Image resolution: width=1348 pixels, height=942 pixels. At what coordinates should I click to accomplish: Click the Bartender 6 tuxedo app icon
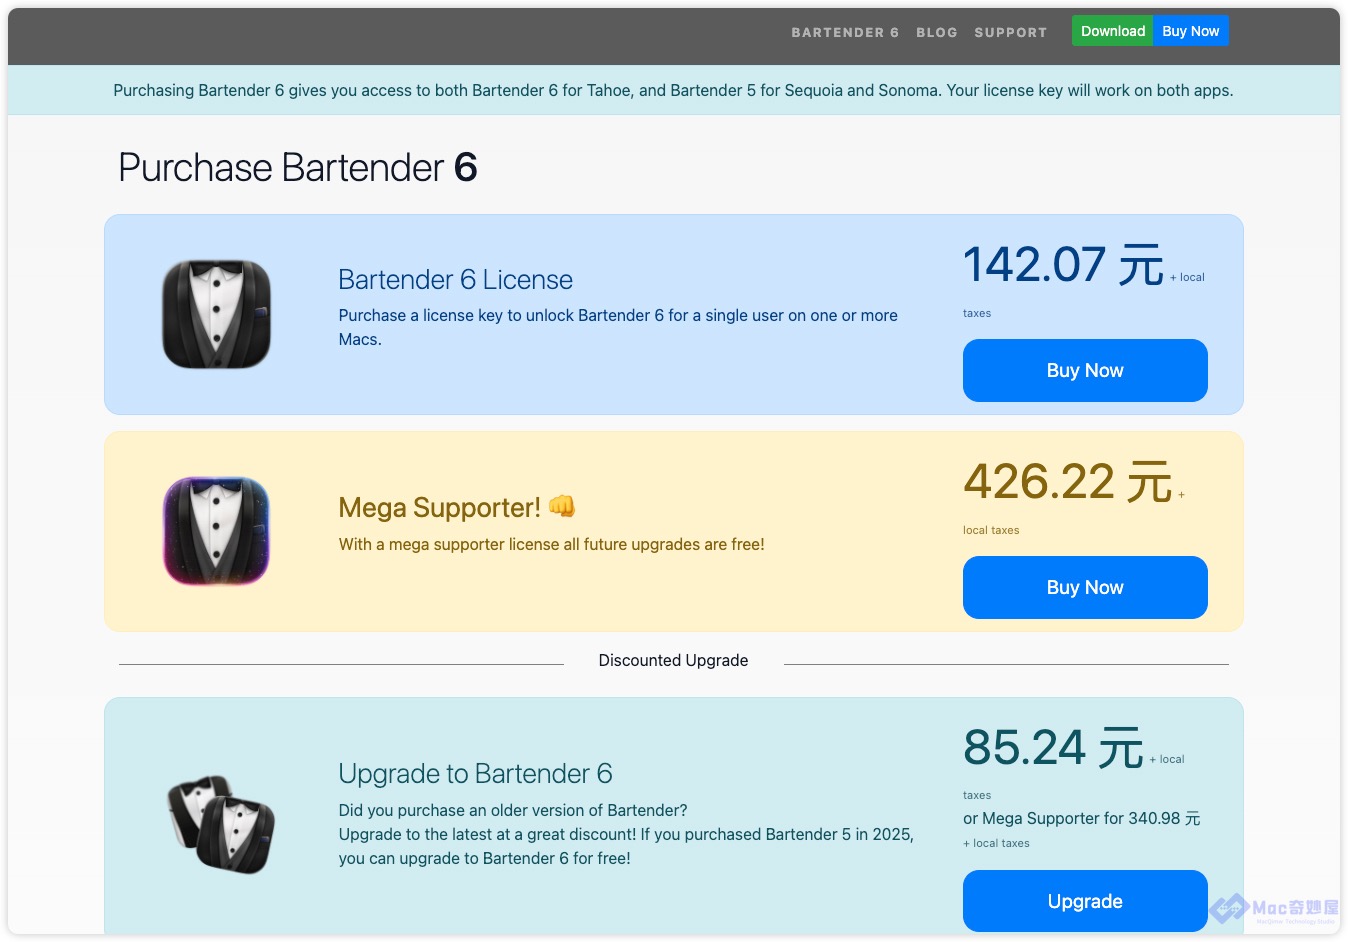(x=216, y=314)
